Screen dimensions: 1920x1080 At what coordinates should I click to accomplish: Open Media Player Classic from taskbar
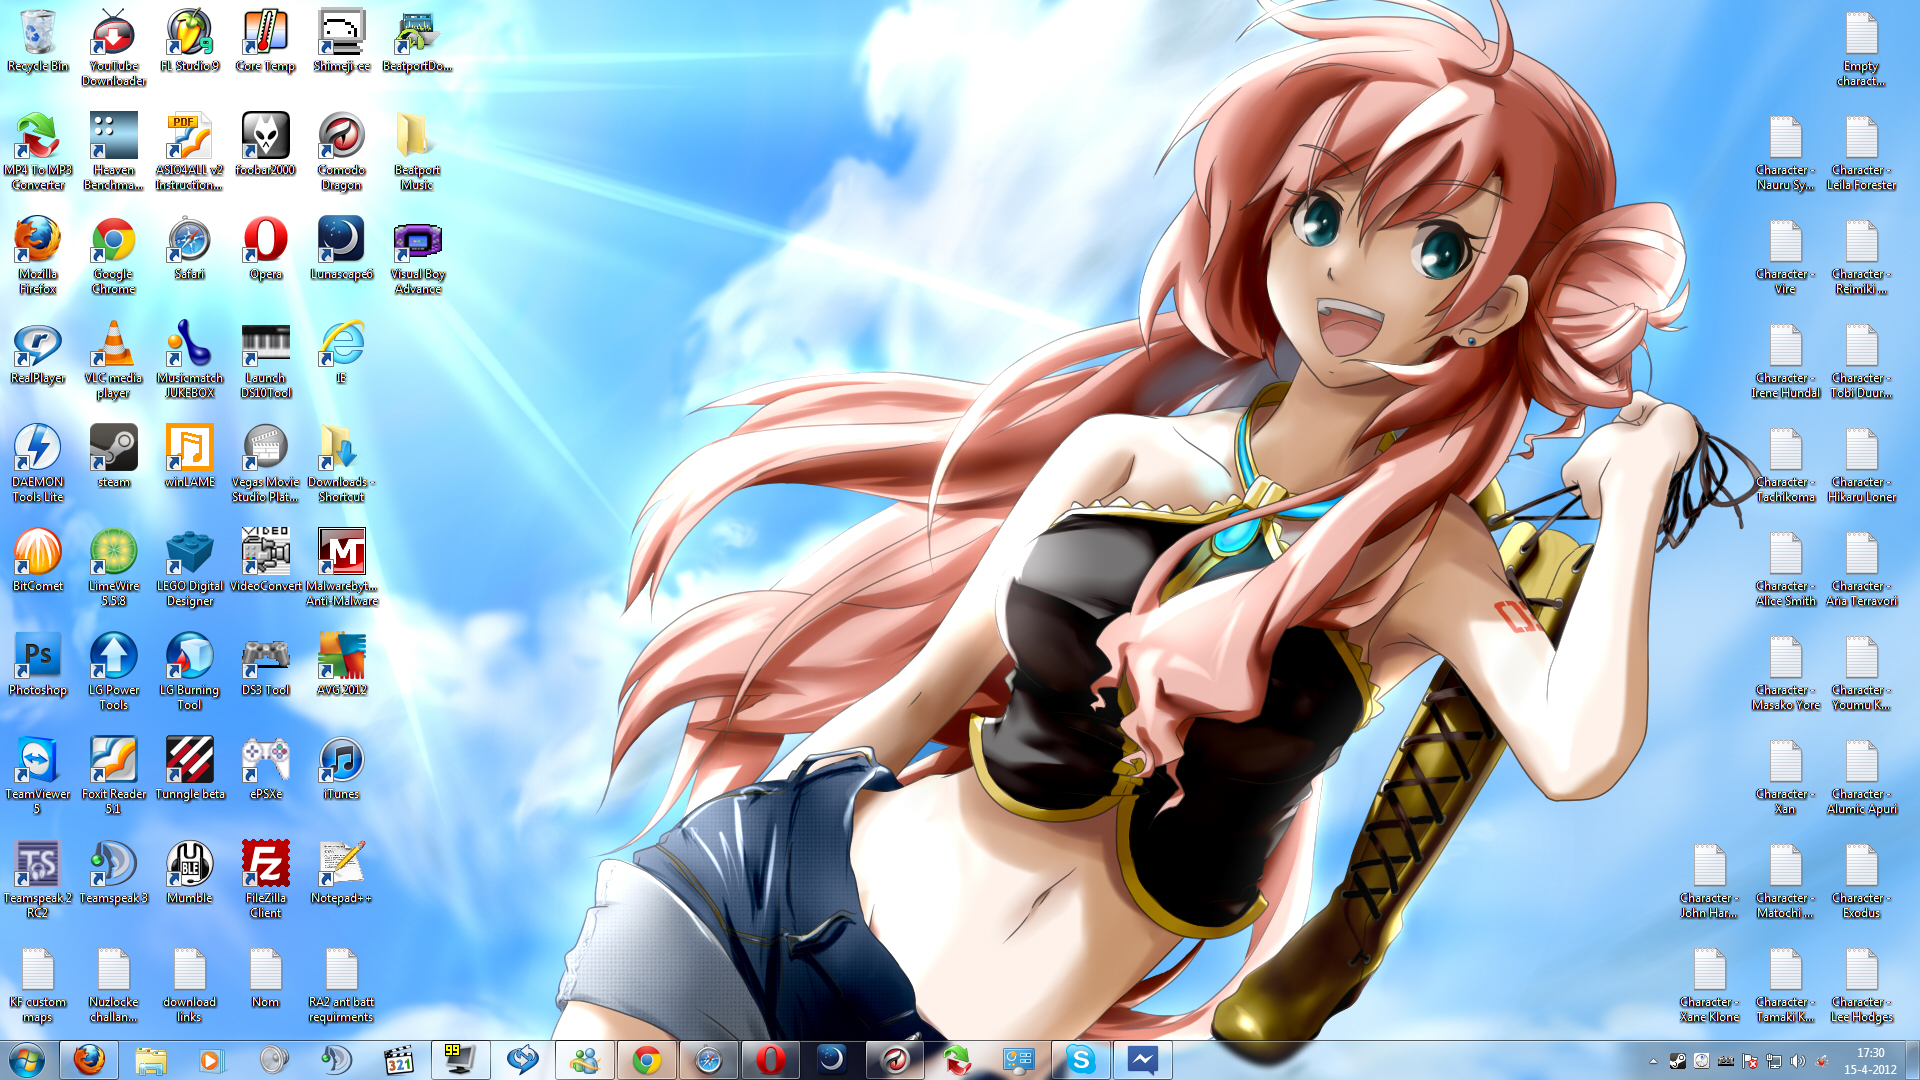pos(399,1060)
